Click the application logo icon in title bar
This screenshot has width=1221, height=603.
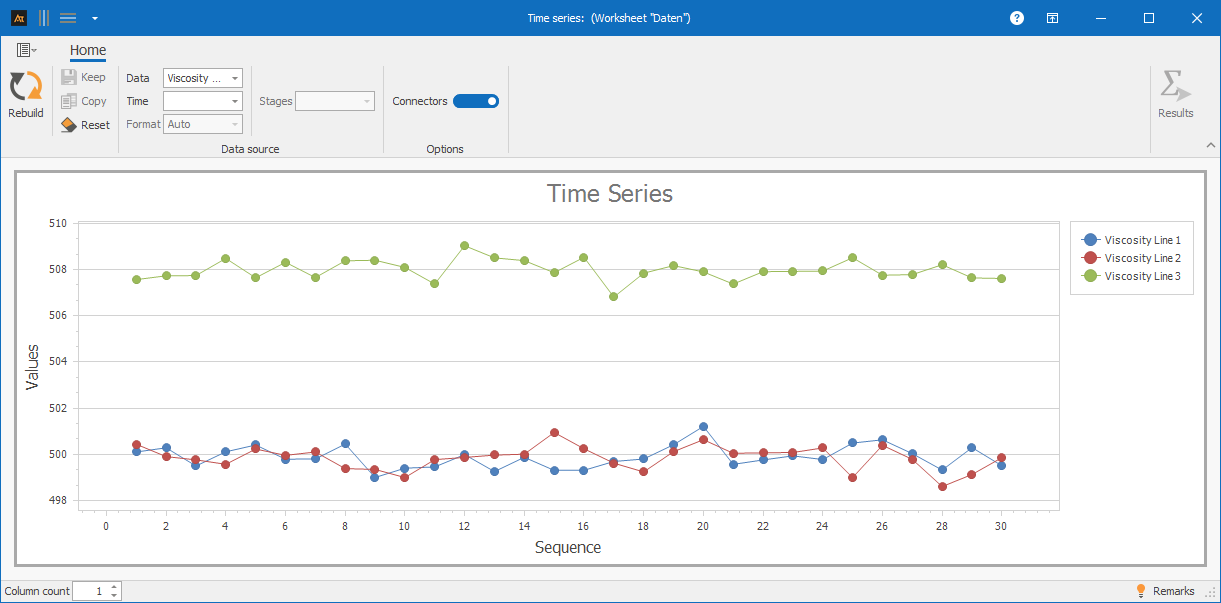coord(18,18)
